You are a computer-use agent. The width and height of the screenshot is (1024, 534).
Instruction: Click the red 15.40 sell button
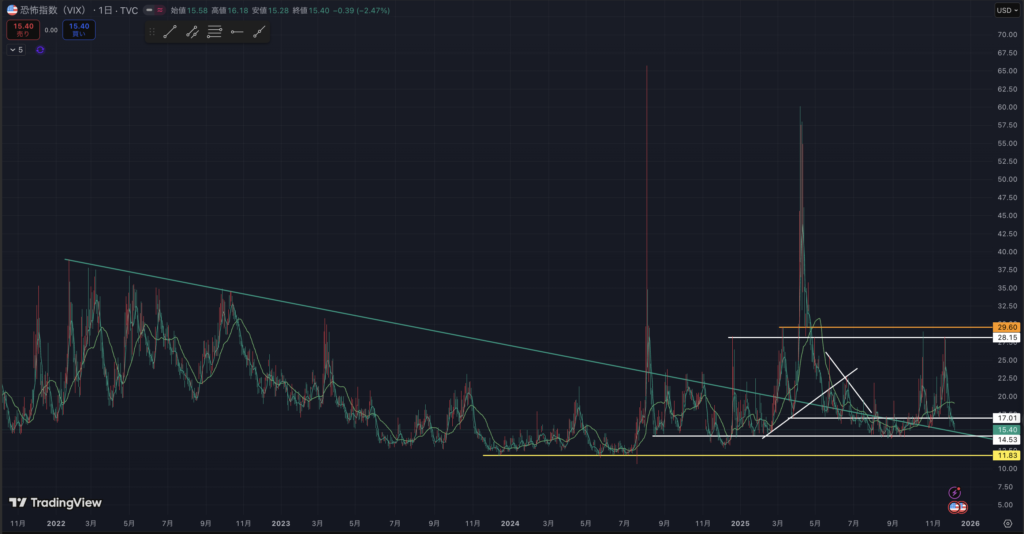pyautogui.click(x=21, y=31)
